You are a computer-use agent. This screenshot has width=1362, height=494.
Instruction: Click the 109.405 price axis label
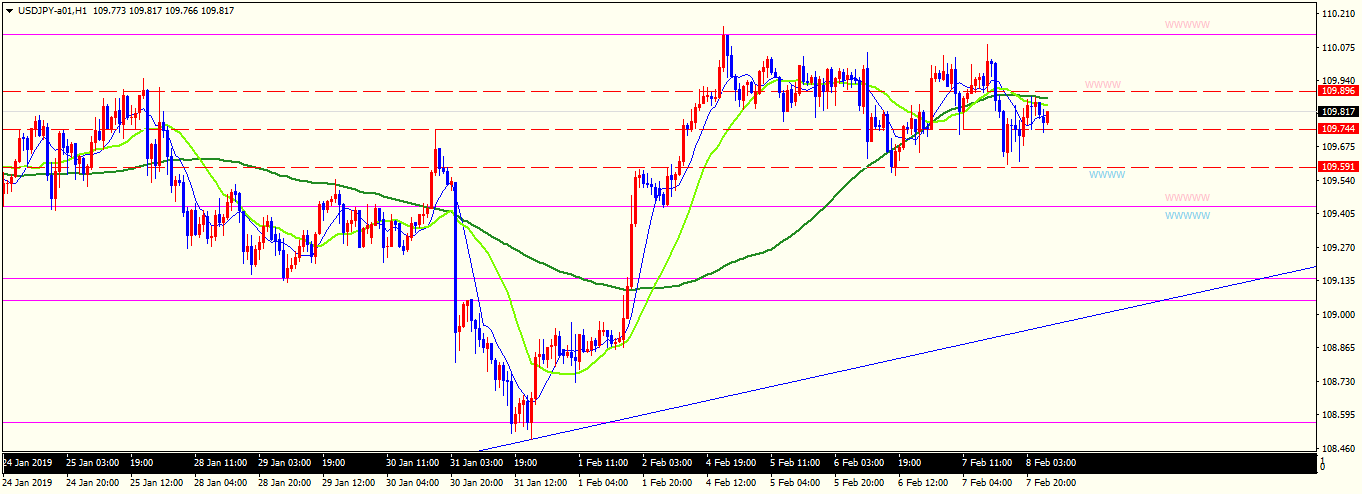point(1339,214)
